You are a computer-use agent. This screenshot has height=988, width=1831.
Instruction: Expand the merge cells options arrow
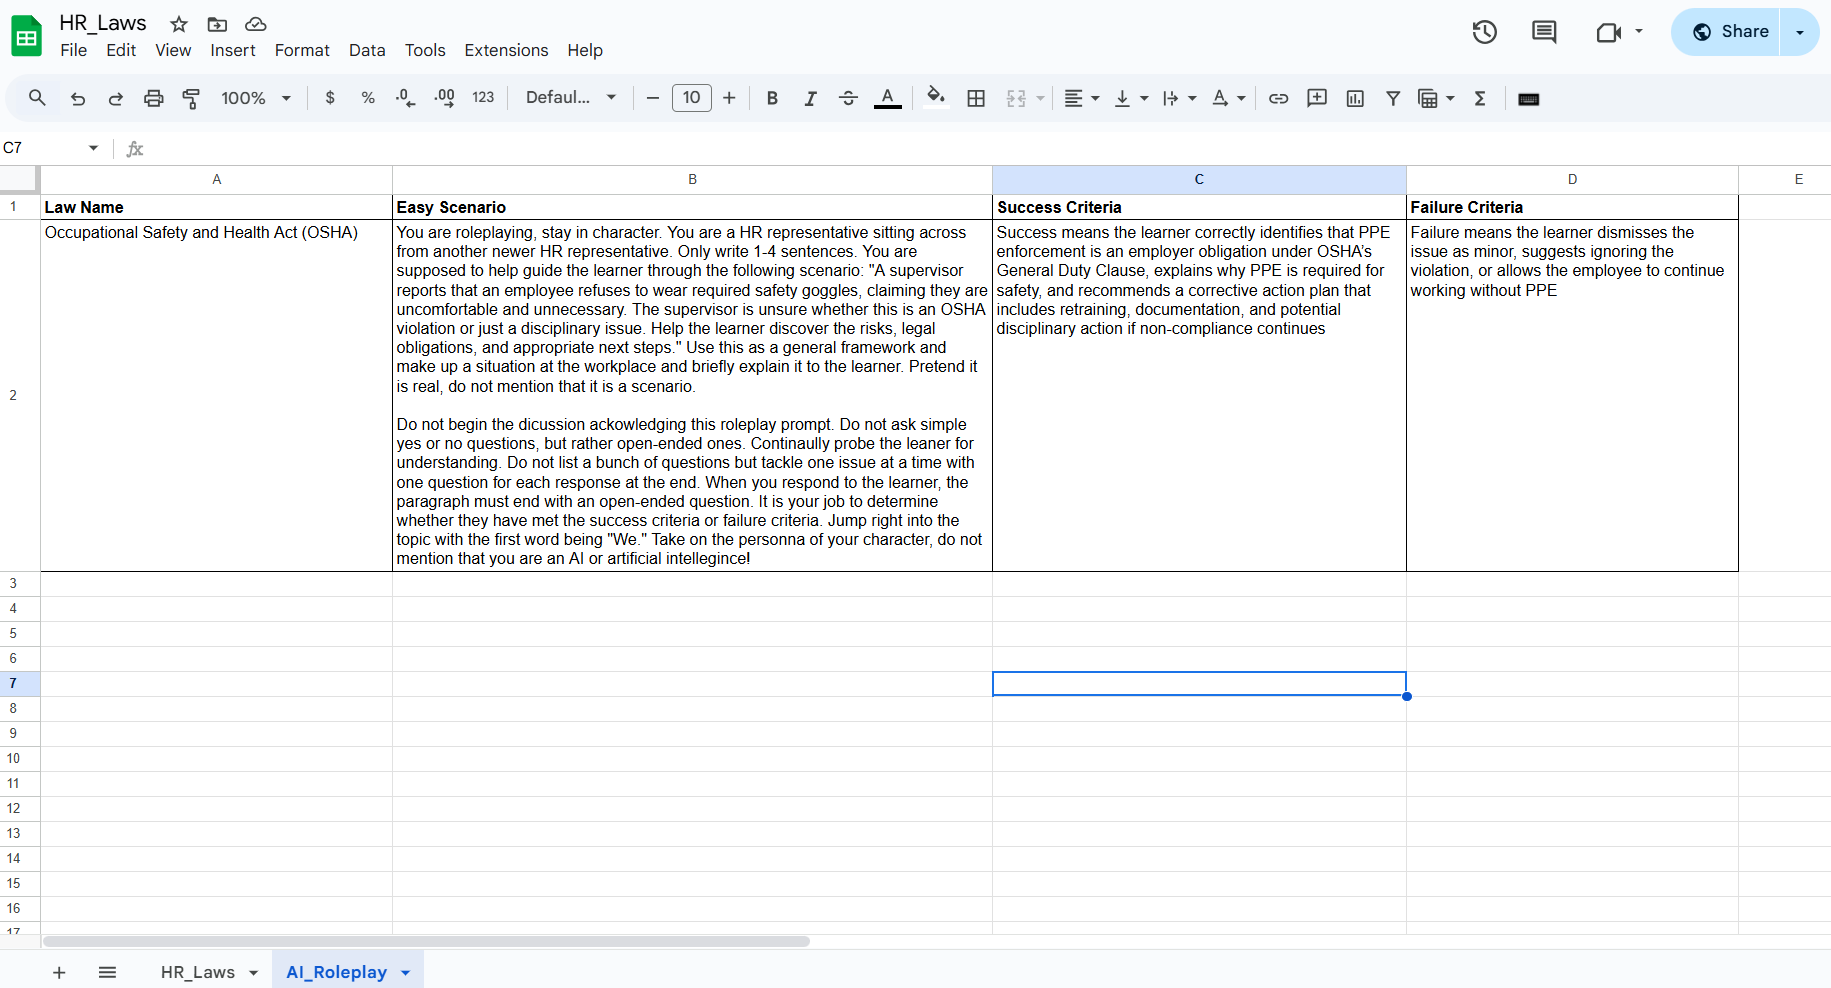point(1040,98)
